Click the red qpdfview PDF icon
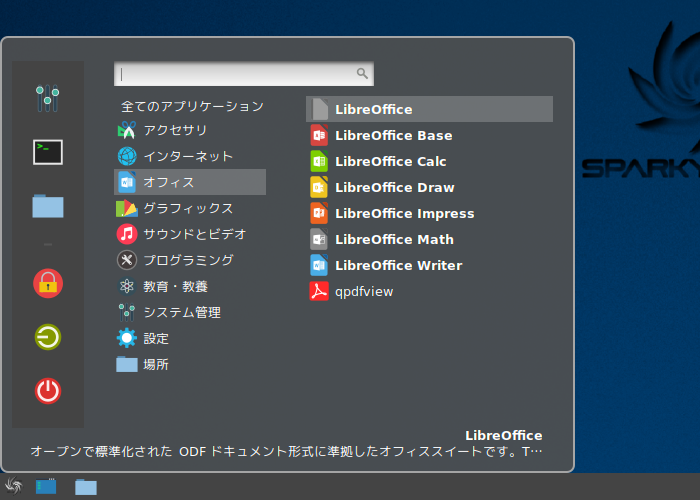 tap(319, 291)
